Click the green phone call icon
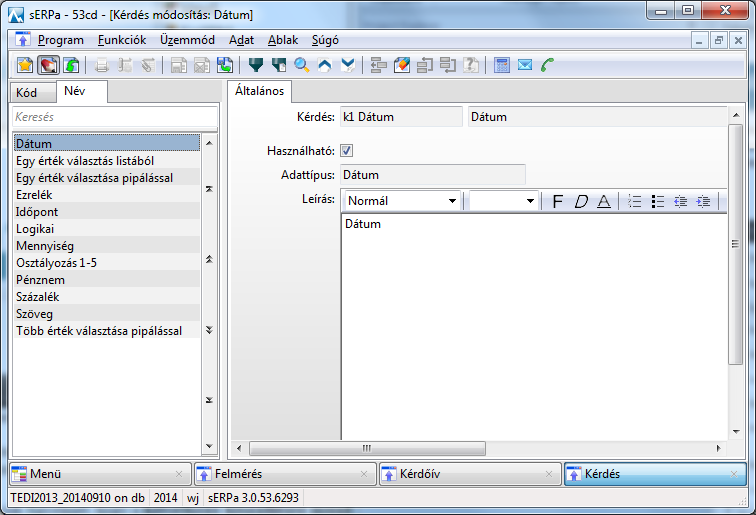Screen dimensions: 756x515 [x=548, y=65]
